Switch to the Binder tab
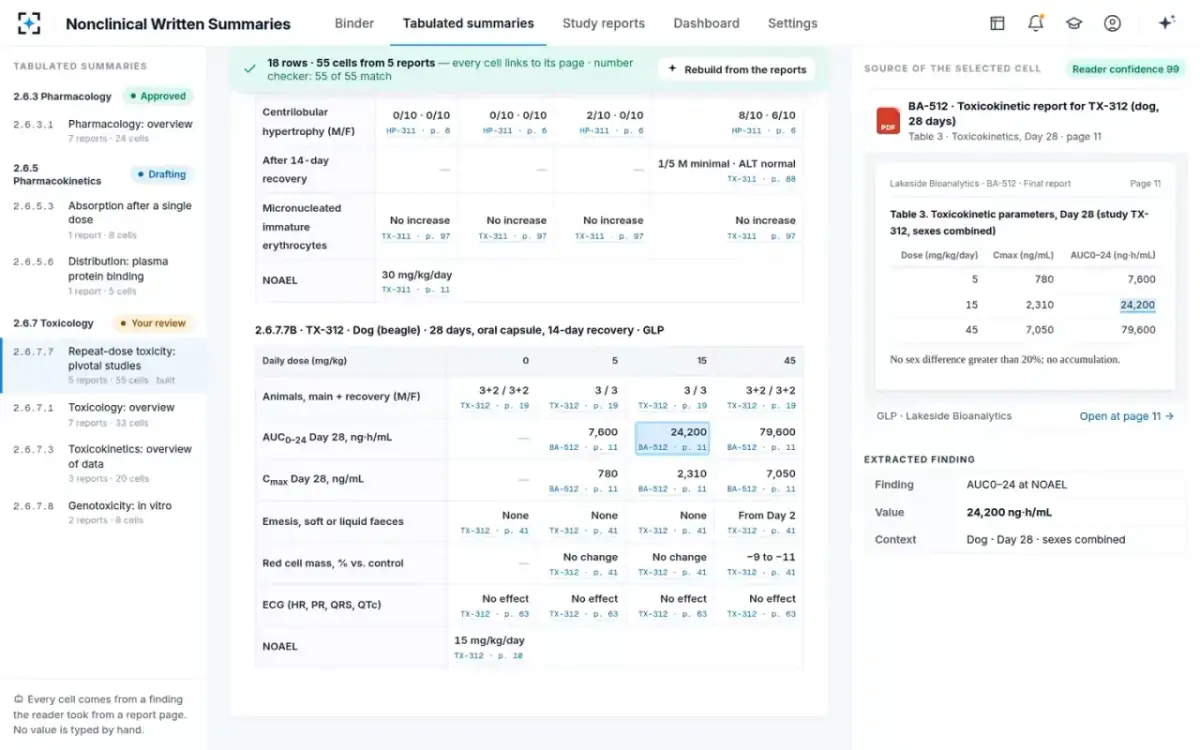Image resolution: width=1200 pixels, height=750 pixels. click(x=354, y=23)
